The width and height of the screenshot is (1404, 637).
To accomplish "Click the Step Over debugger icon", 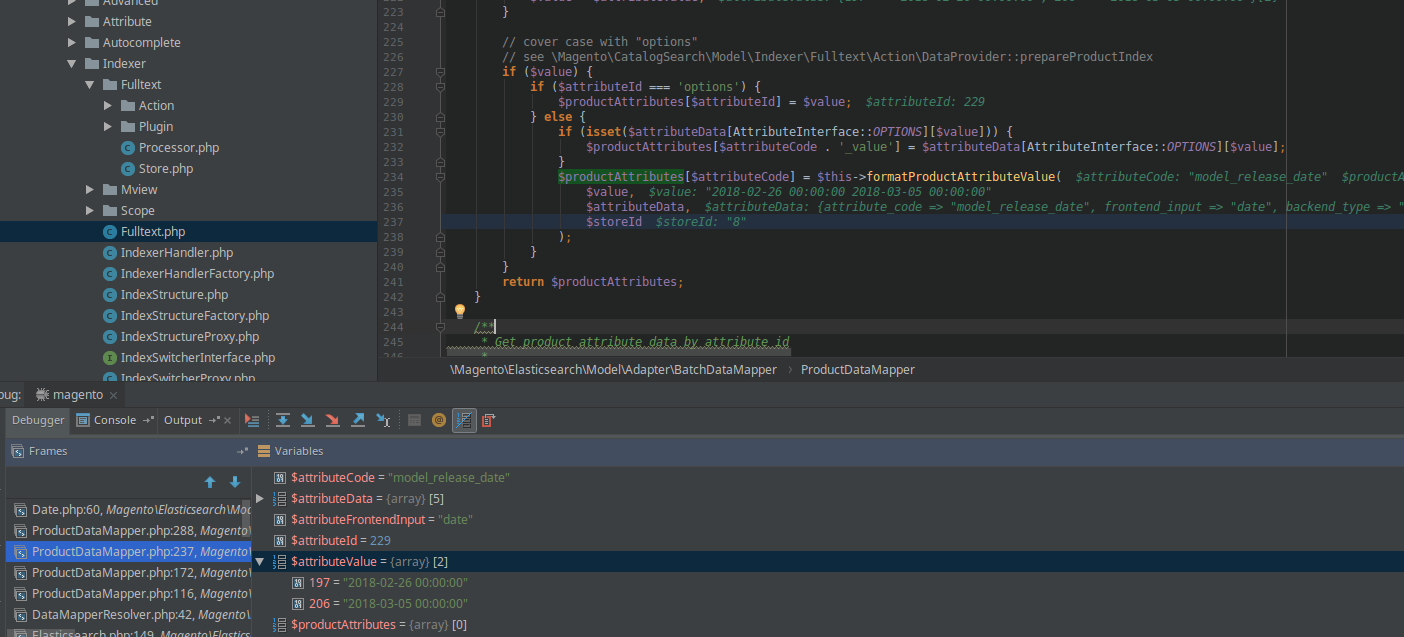I will tap(283, 420).
